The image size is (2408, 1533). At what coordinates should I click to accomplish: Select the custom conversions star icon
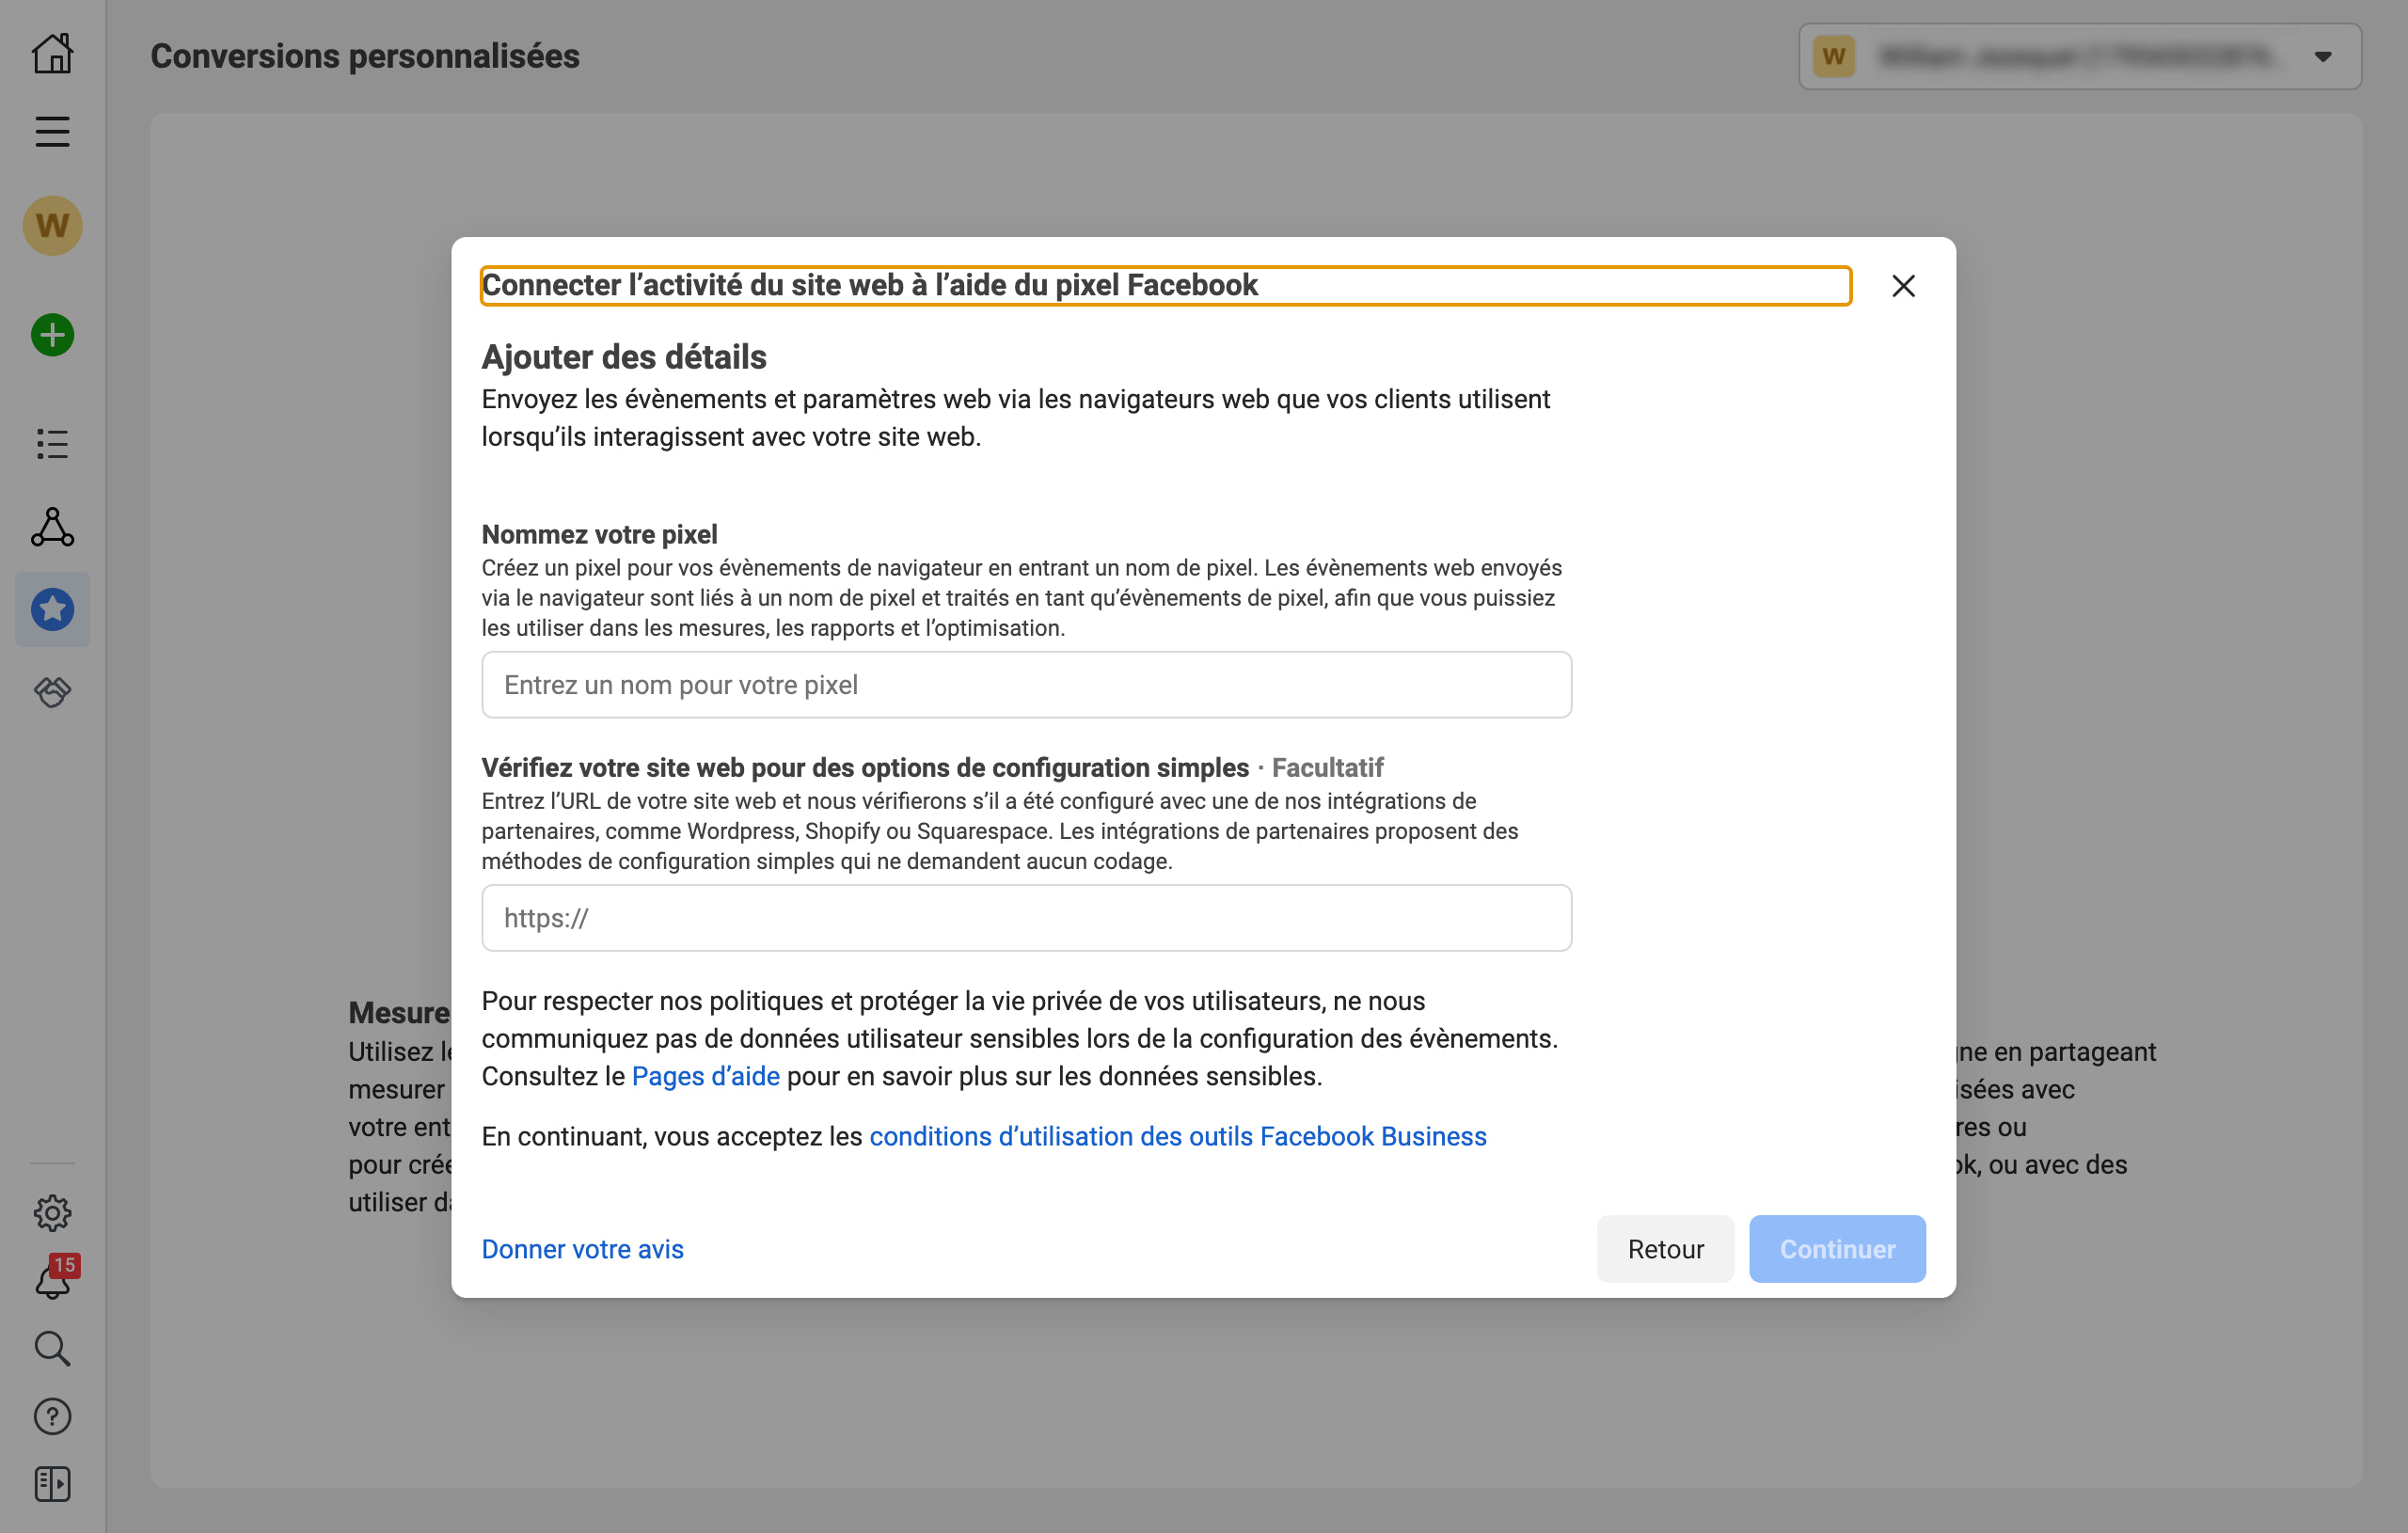pyautogui.click(x=52, y=609)
